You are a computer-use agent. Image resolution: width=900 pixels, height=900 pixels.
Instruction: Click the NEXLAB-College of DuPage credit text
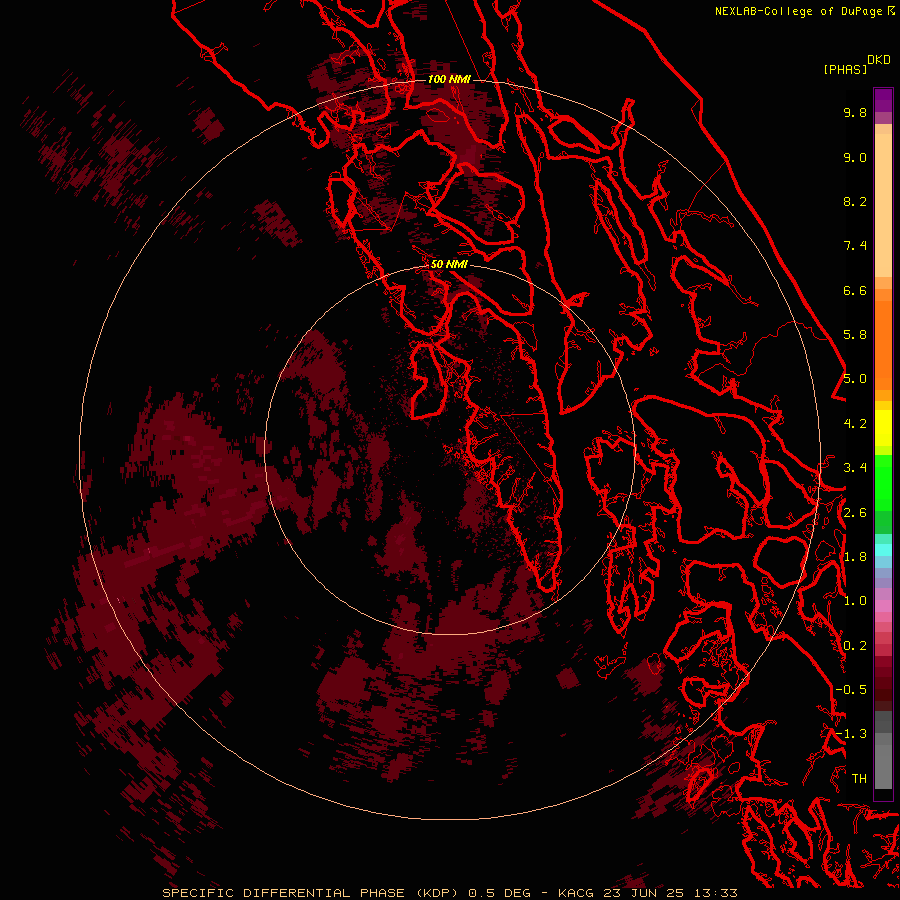(x=800, y=11)
